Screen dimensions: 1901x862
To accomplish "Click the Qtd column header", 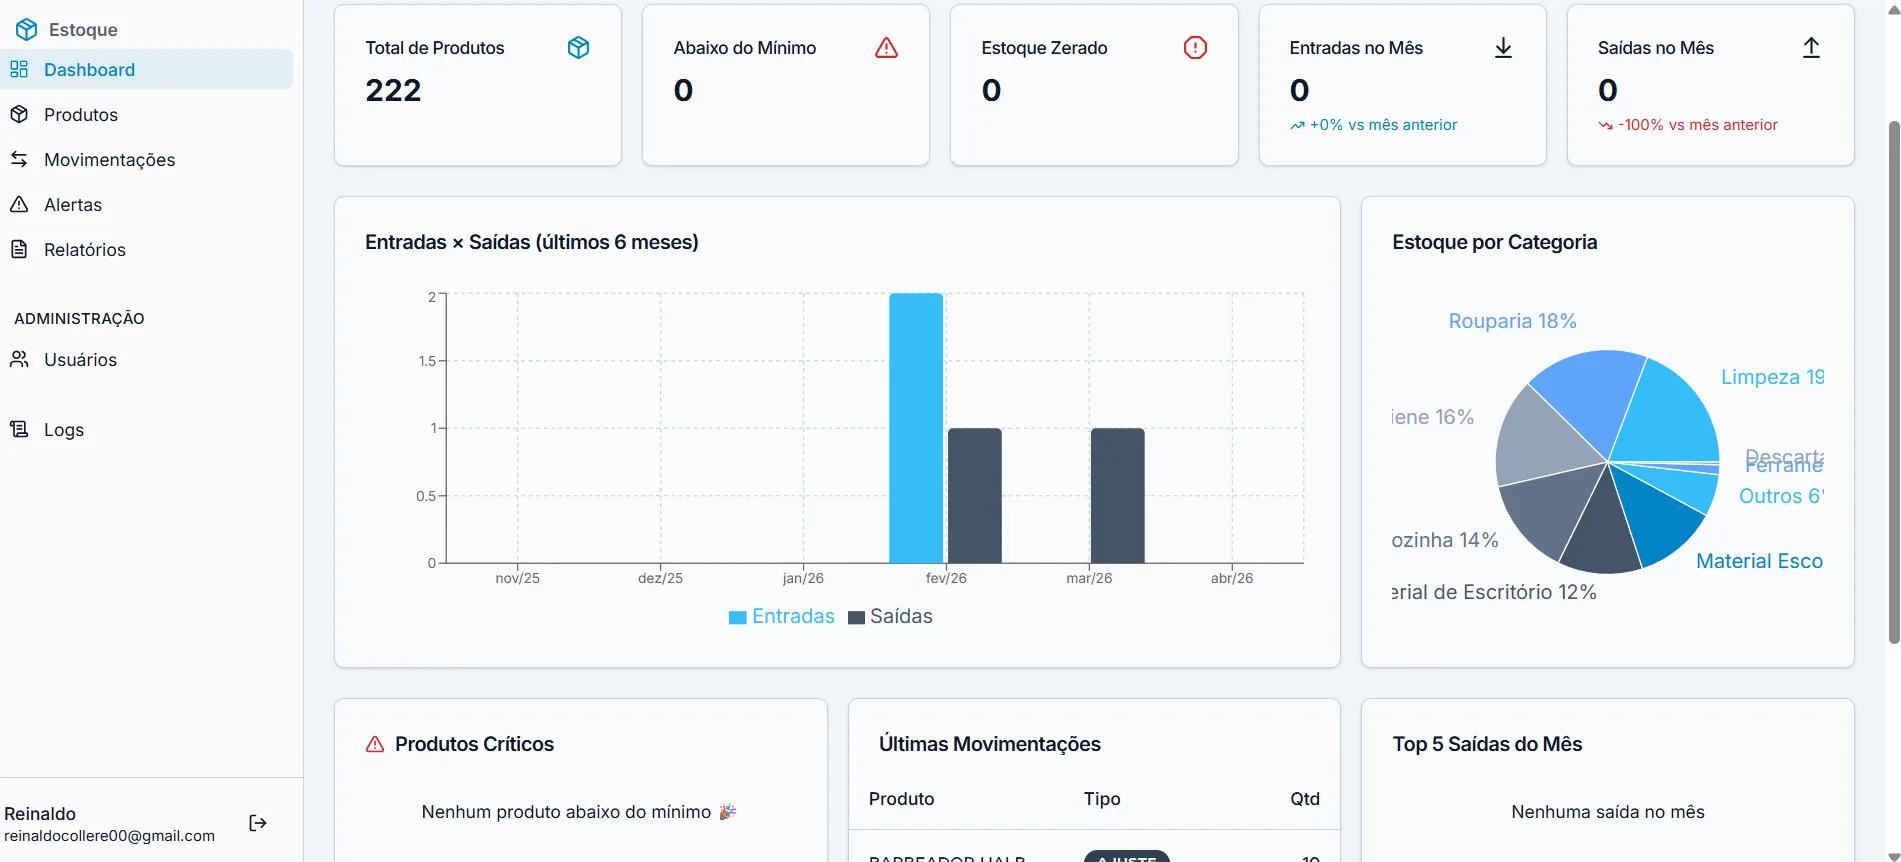I will 1305,799.
